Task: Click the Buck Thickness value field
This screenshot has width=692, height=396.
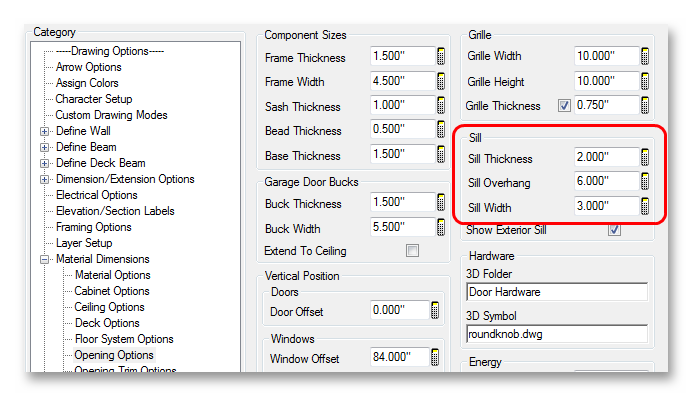Action: click(402, 202)
